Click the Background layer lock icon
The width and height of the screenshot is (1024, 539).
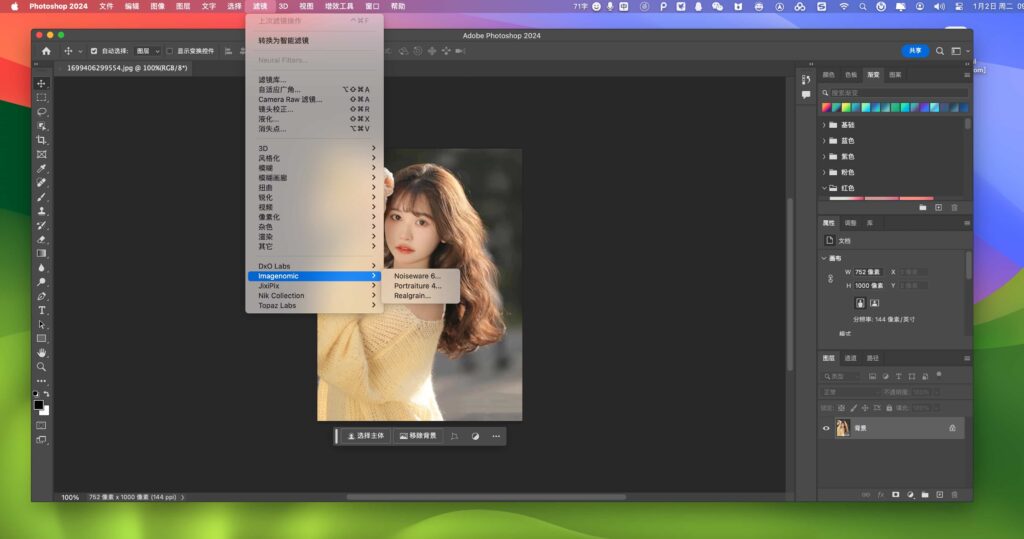click(x=952, y=428)
